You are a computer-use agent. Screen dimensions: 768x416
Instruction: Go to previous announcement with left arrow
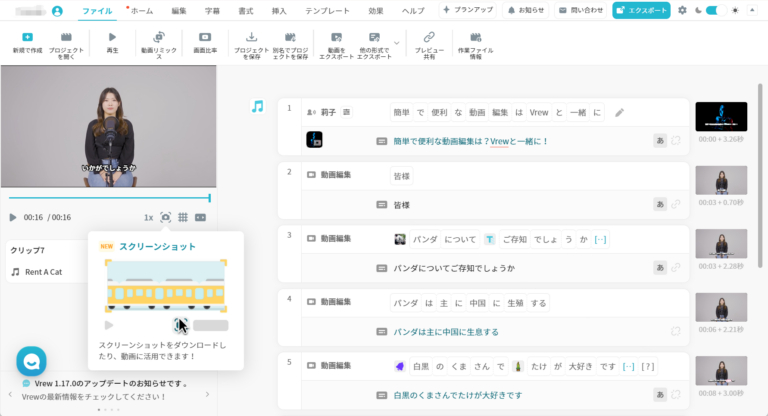point(10,394)
